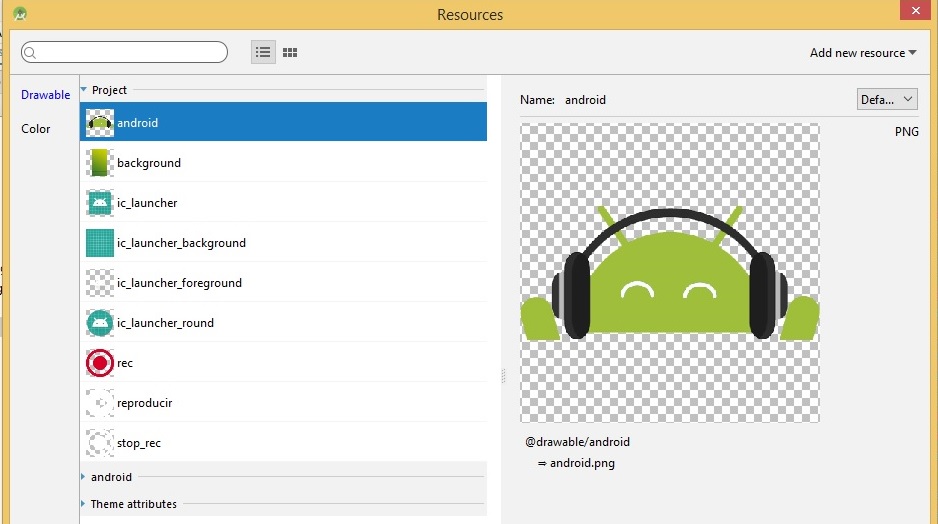938x524 pixels.
Task: Switch to list view mode
Action: [263, 52]
